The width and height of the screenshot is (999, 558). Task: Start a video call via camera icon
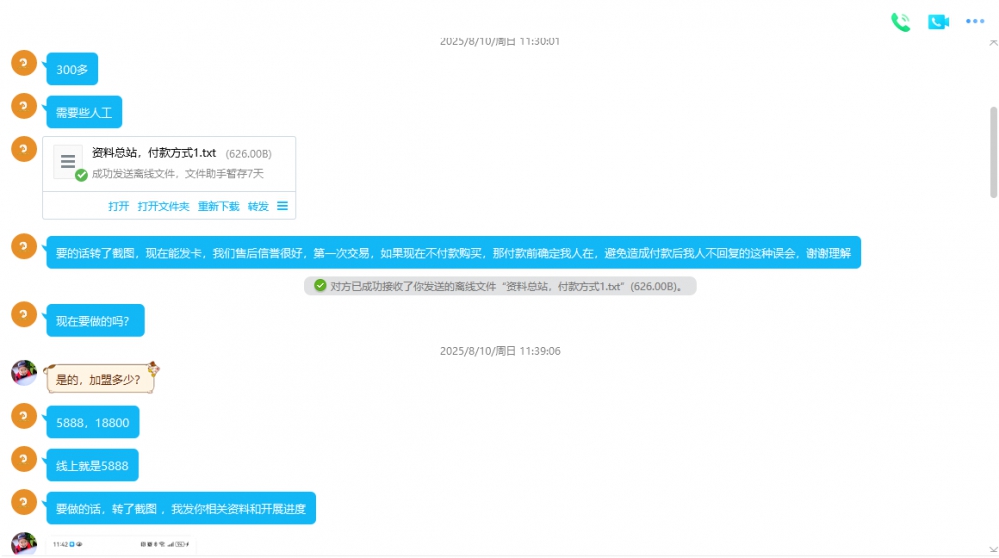(x=937, y=22)
